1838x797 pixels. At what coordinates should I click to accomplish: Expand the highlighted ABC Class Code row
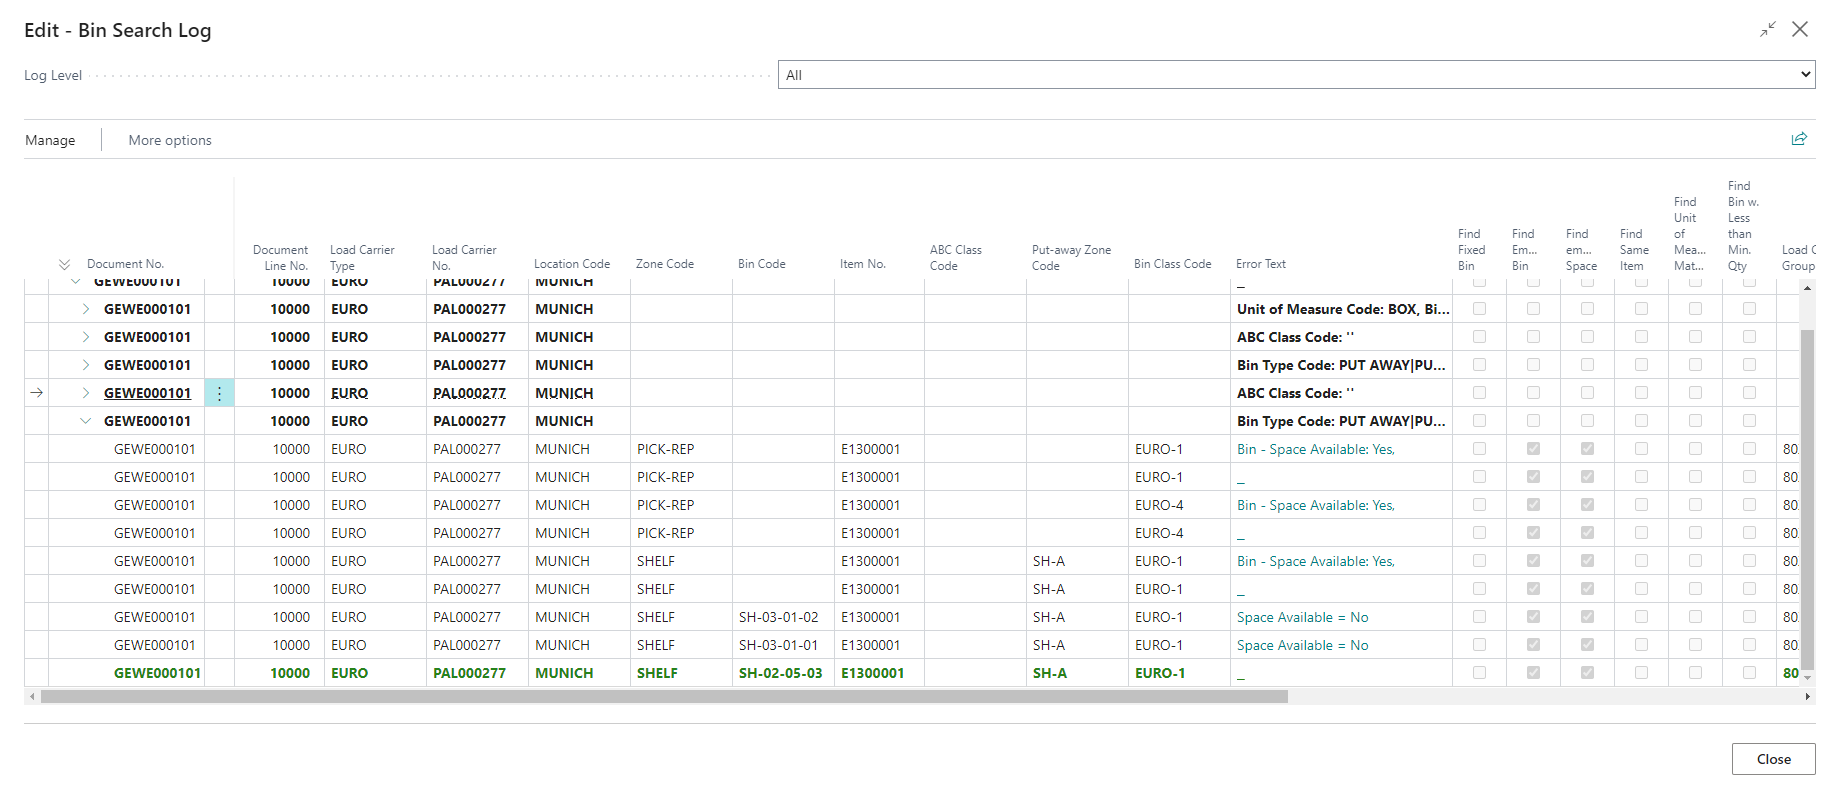point(86,393)
